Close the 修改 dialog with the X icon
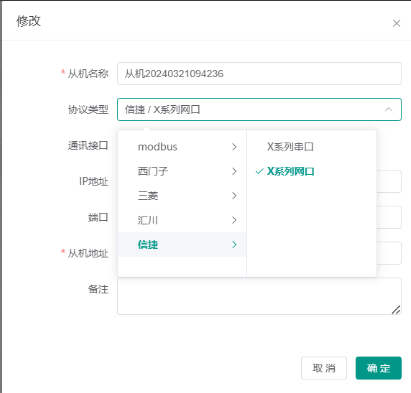The image size is (411, 393). point(396,23)
